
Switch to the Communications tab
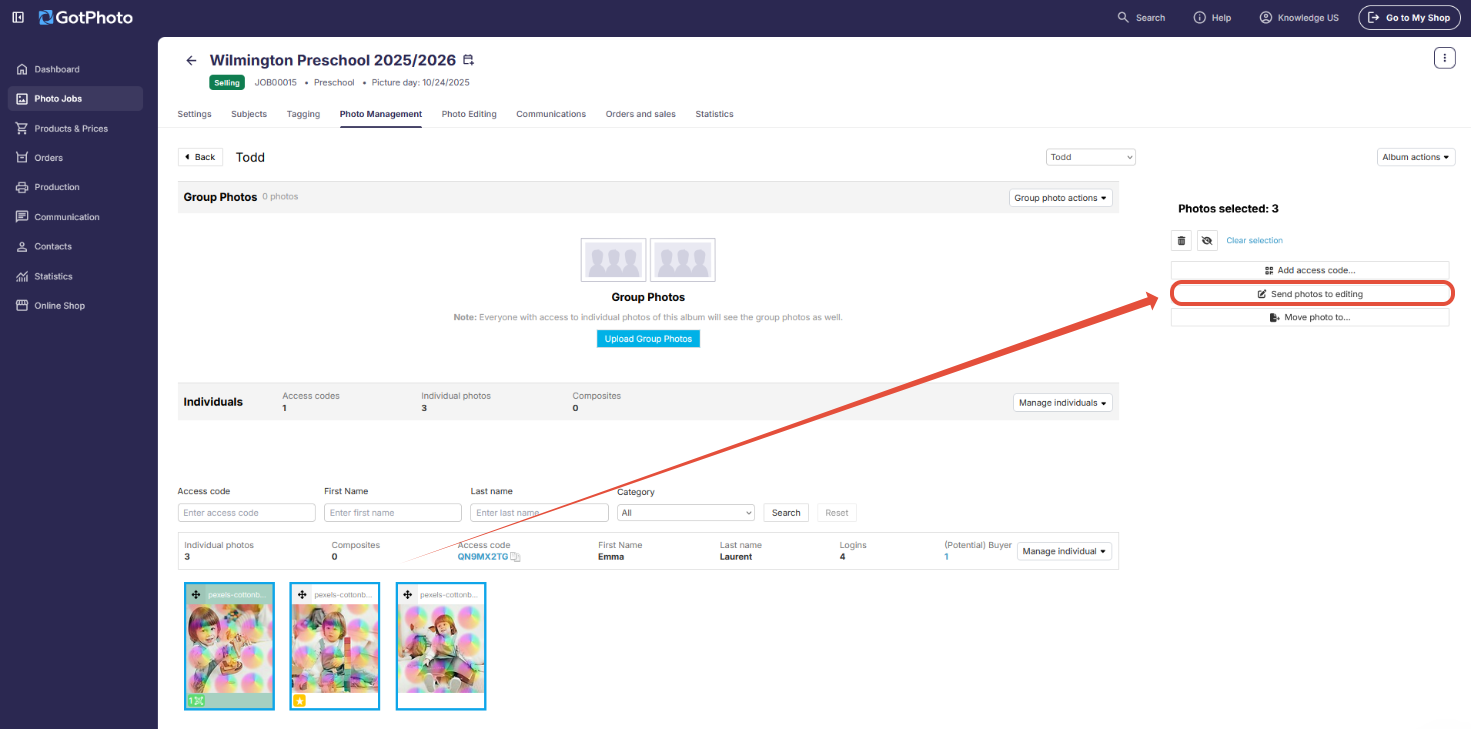[x=551, y=114]
